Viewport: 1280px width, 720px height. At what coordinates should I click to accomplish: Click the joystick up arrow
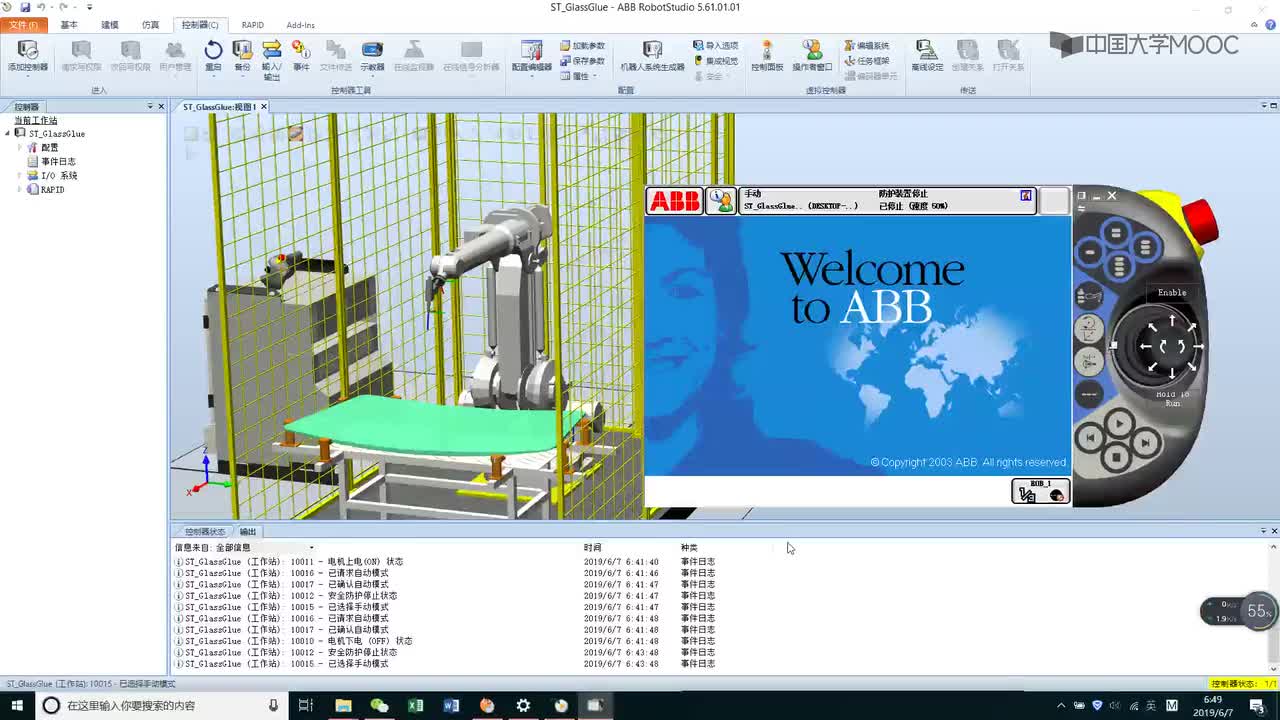click(x=1172, y=320)
